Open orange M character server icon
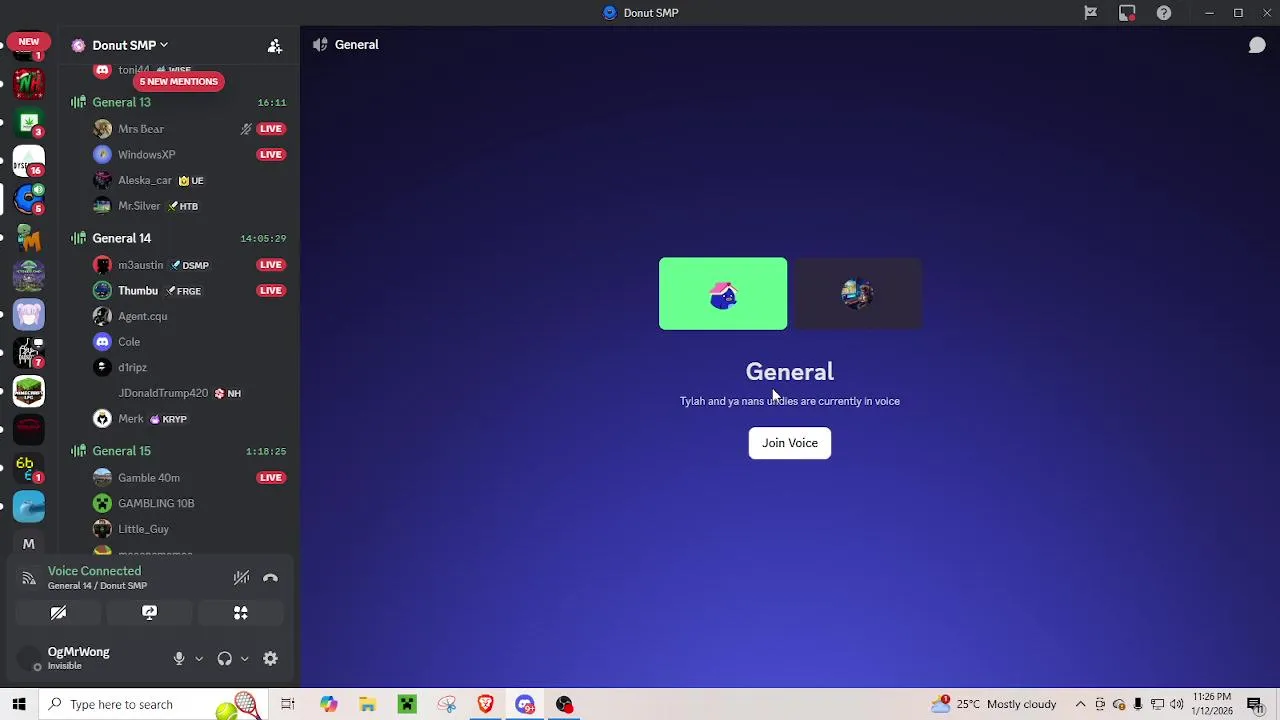The height and width of the screenshot is (720, 1280). [29, 238]
